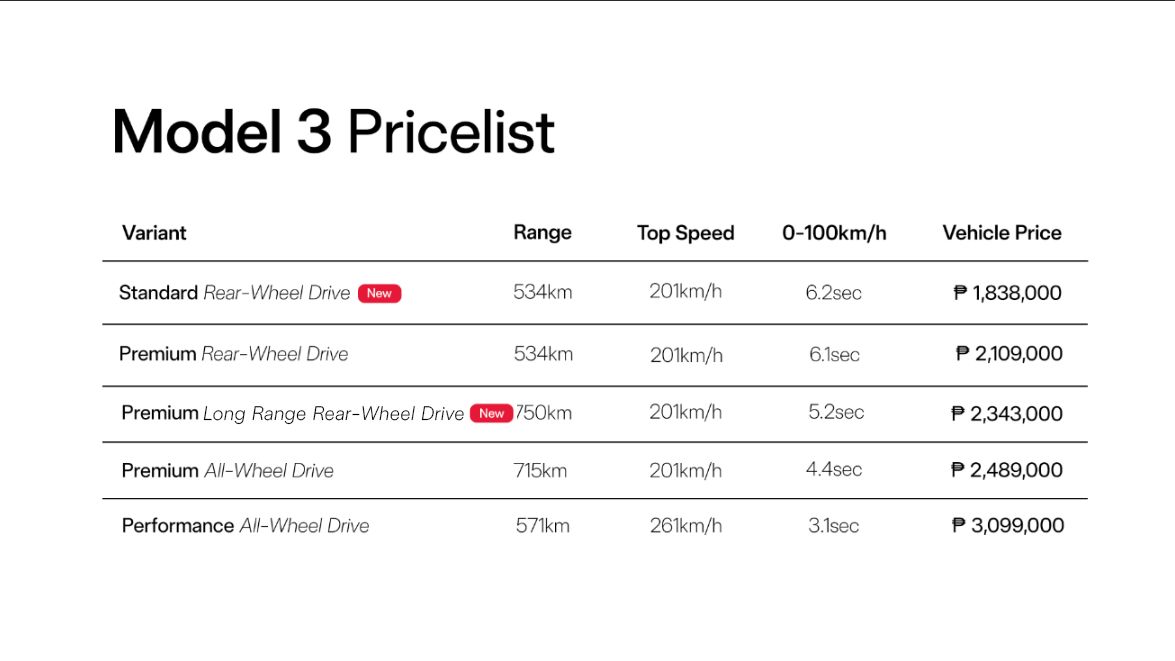Select the Vehicle Price column header
The height and width of the screenshot is (661, 1175).
click(x=1001, y=233)
